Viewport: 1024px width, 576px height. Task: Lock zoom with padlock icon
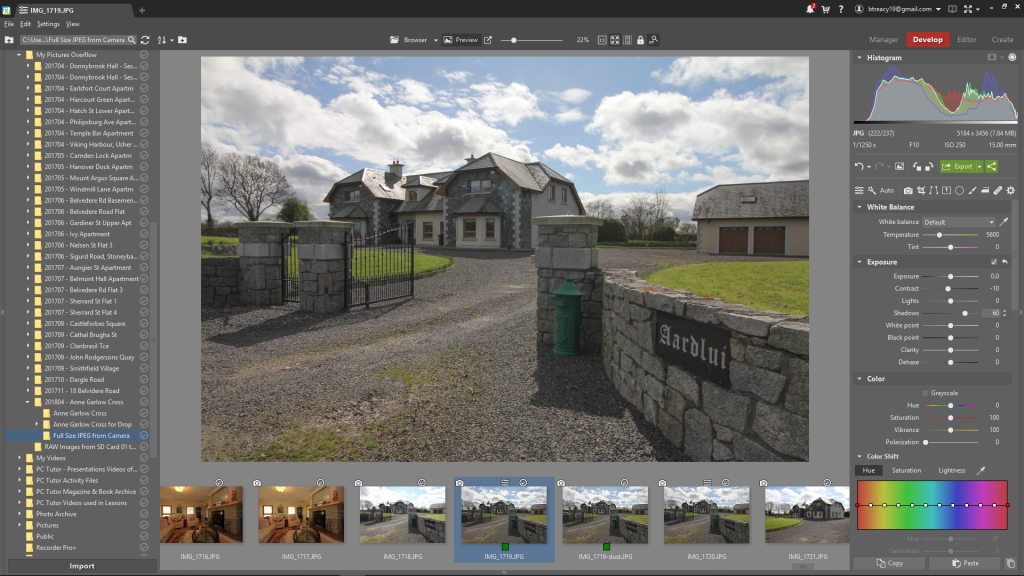coord(640,40)
